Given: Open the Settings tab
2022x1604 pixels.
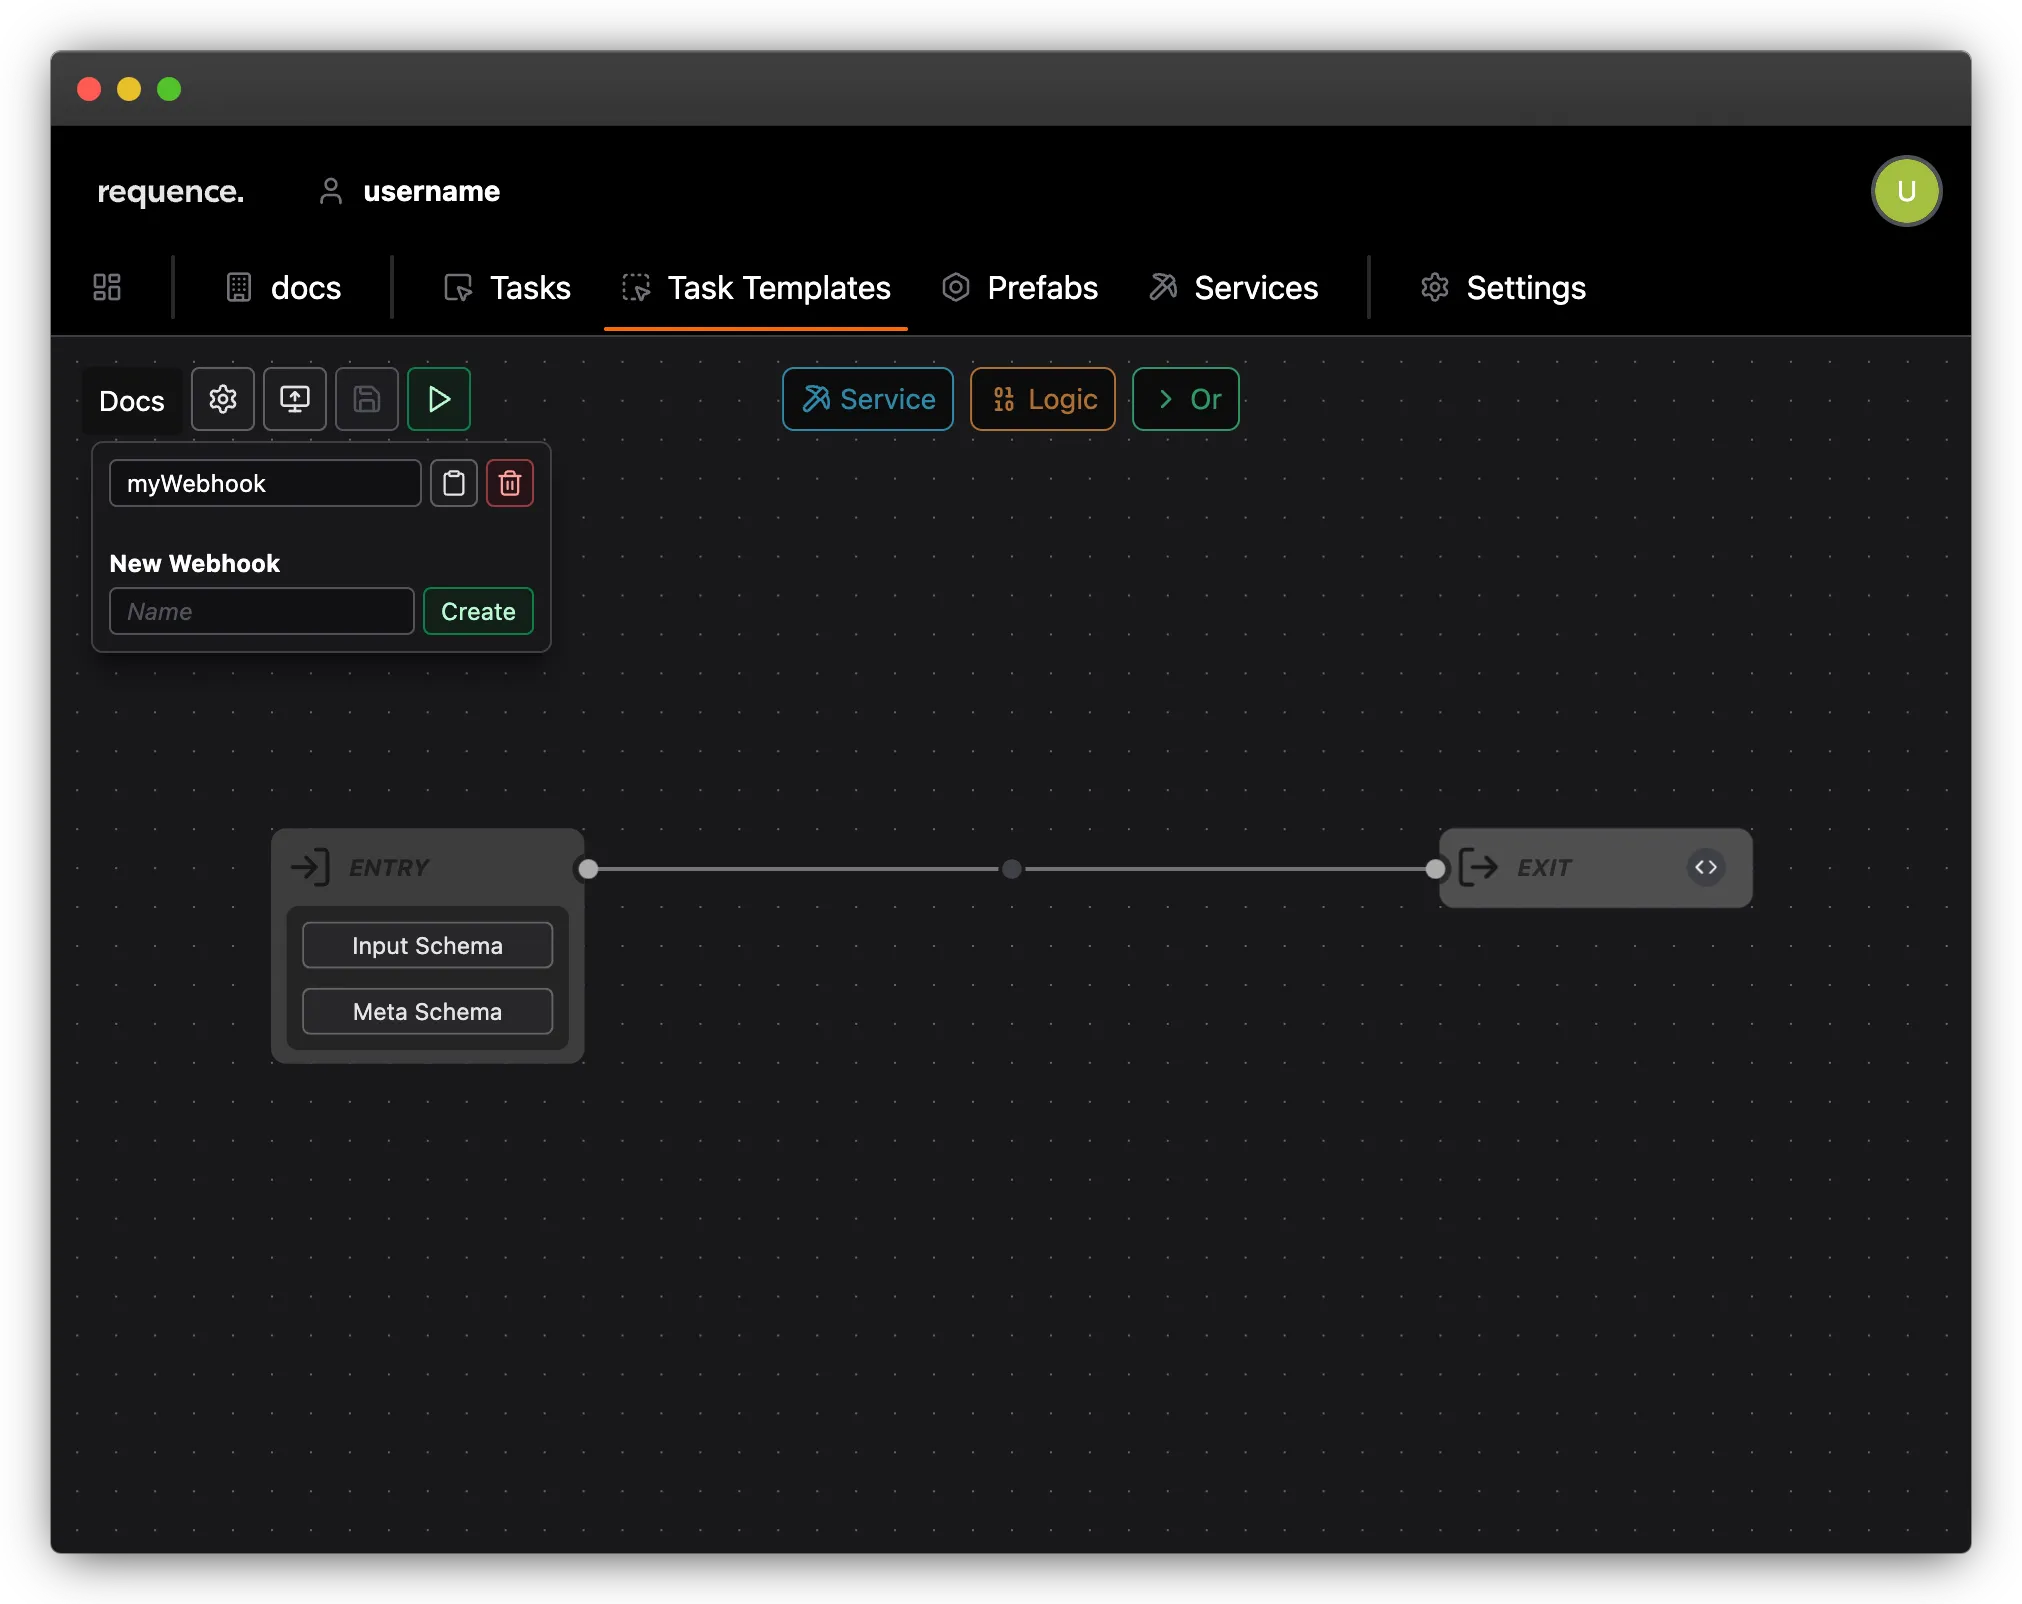Looking at the screenshot, I should (1503, 288).
